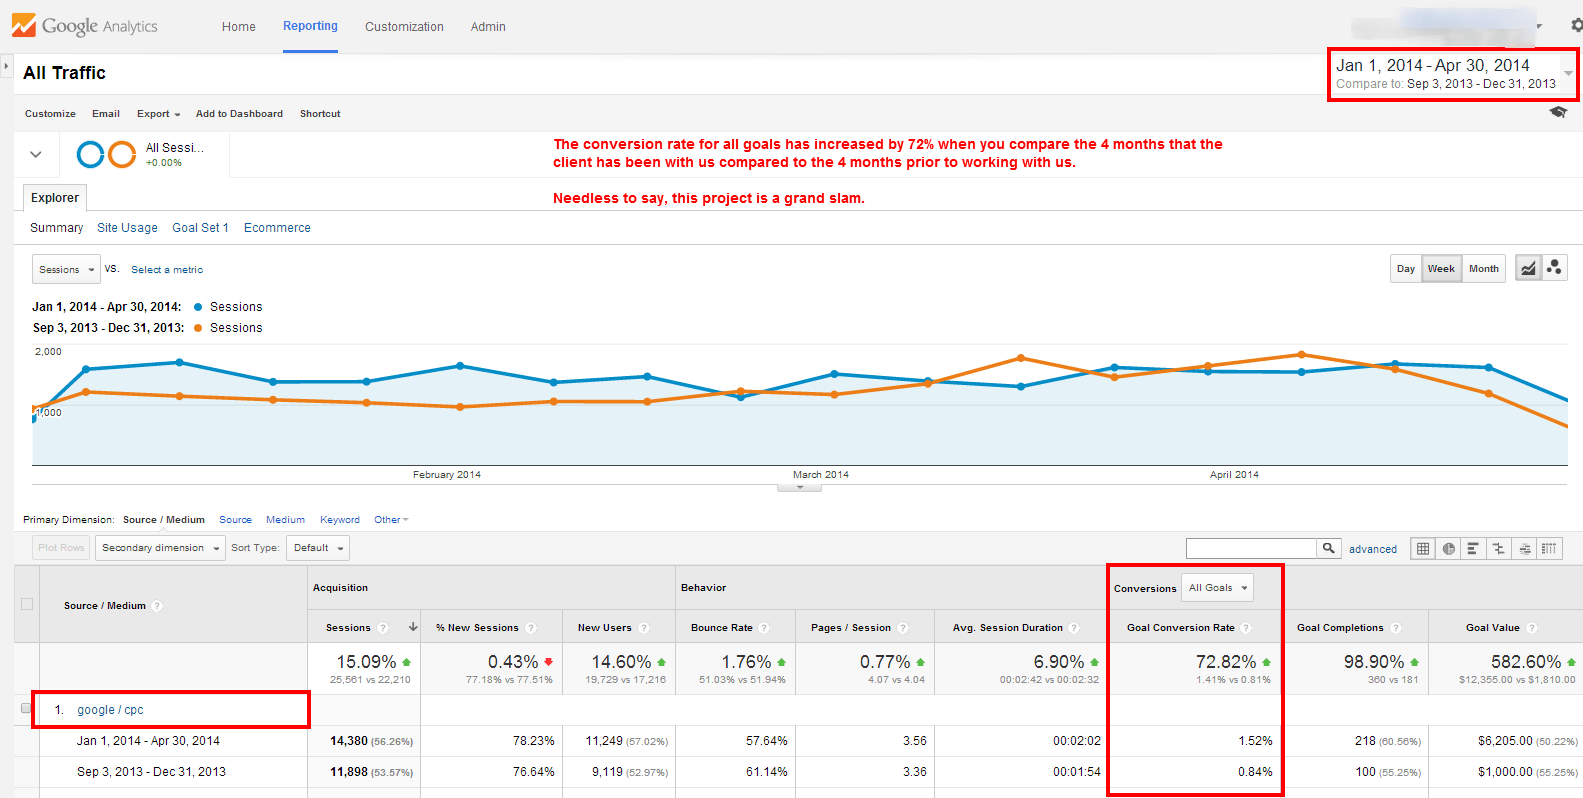1583x798 pixels.
Task: Click help icon next to Bounce Rate
Action: (x=764, y=628)
